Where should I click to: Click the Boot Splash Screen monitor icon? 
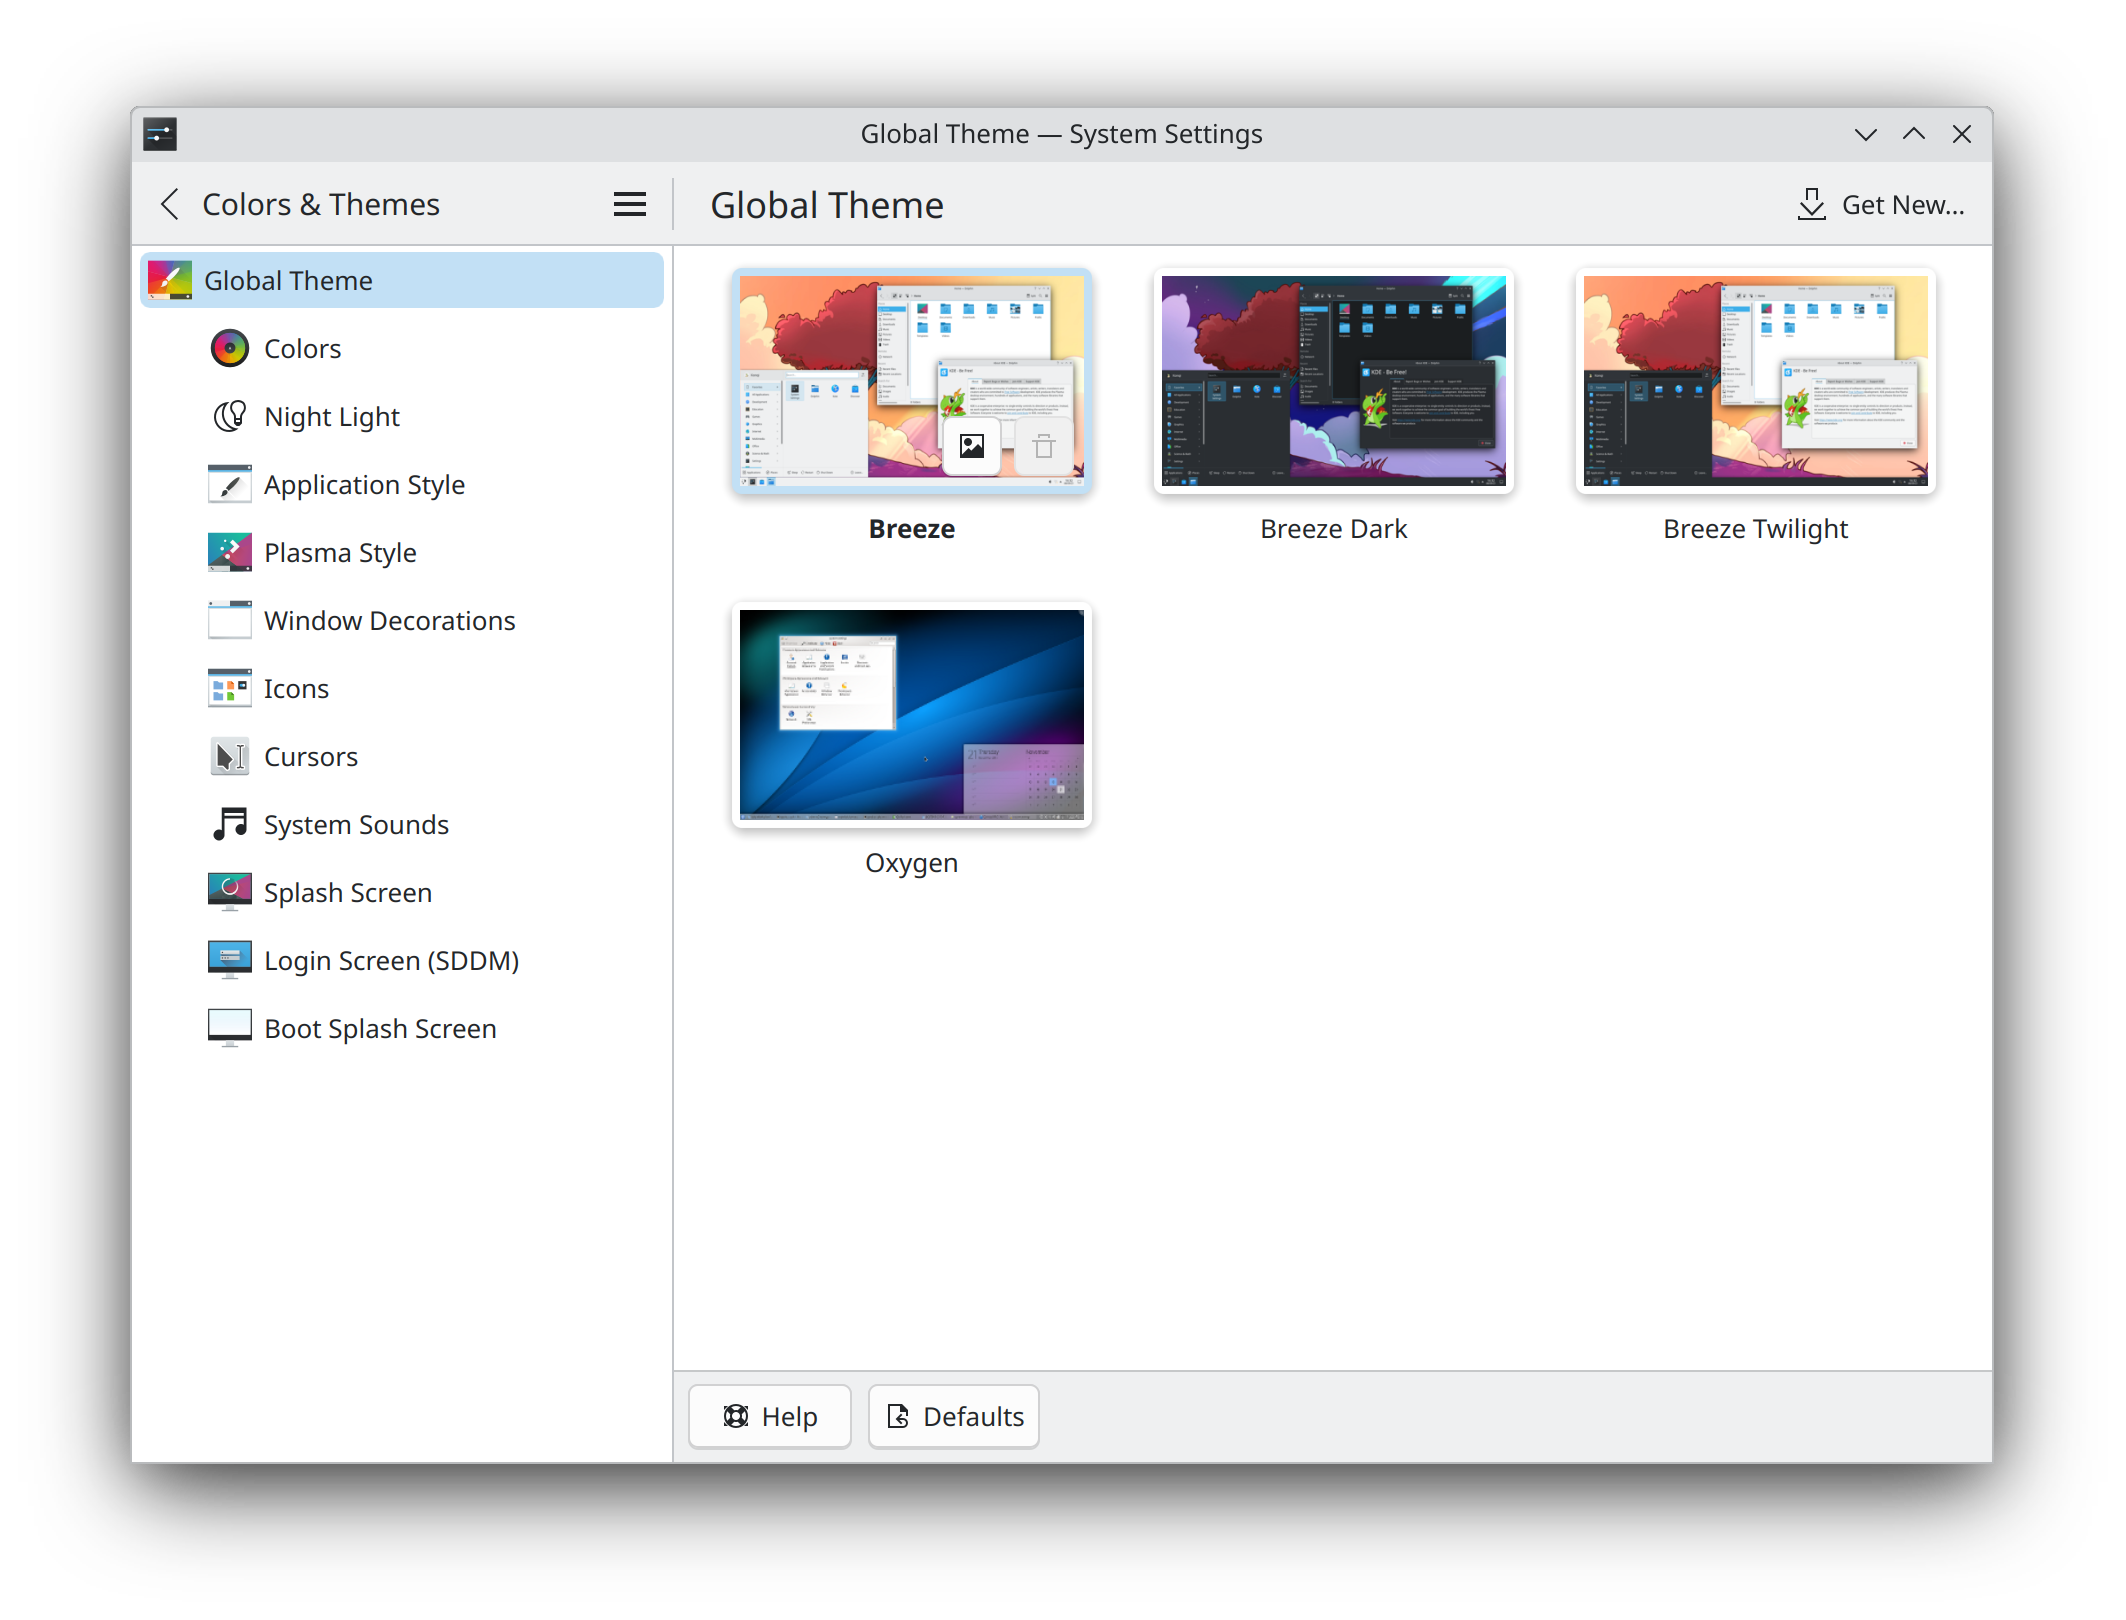tap(230, 1028)
